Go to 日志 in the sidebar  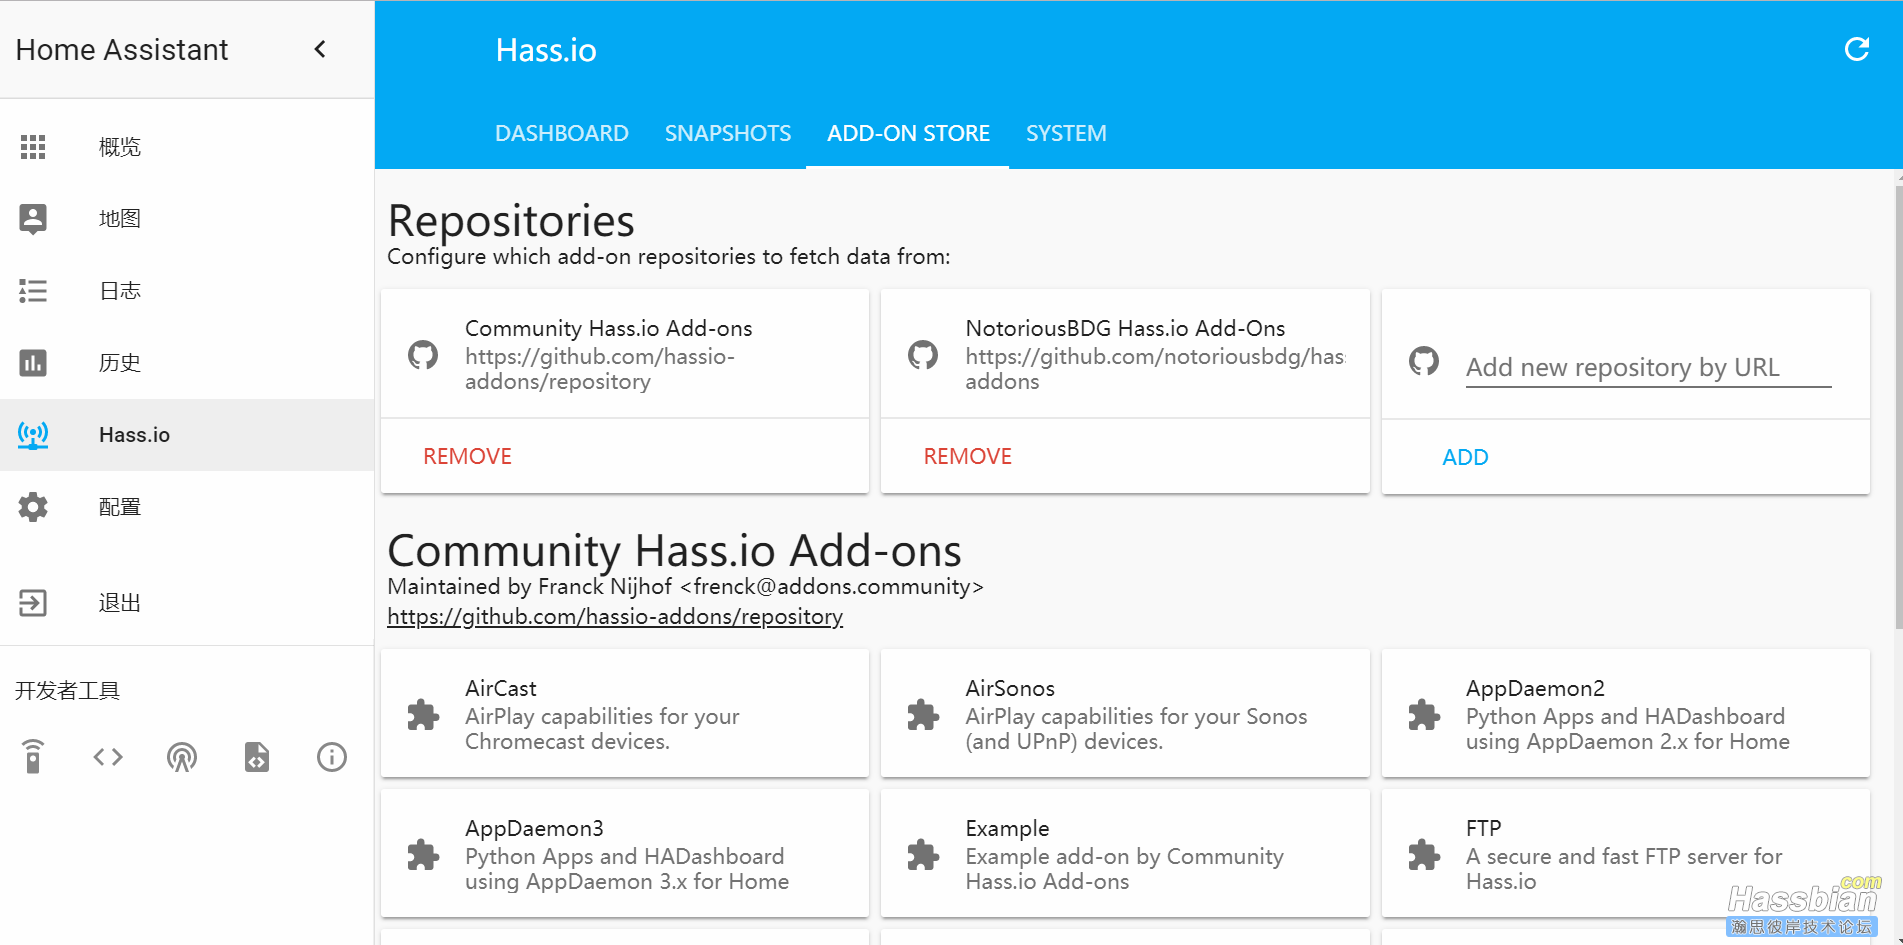(x=120, y=291)
